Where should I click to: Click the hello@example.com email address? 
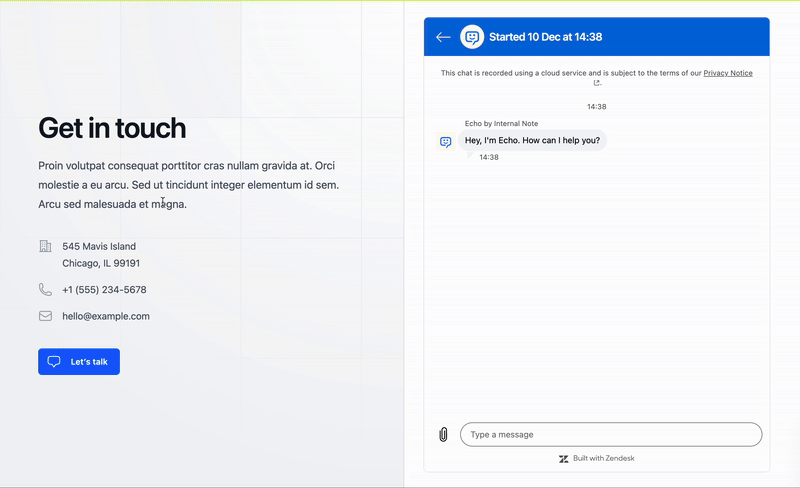coord(106,316)
